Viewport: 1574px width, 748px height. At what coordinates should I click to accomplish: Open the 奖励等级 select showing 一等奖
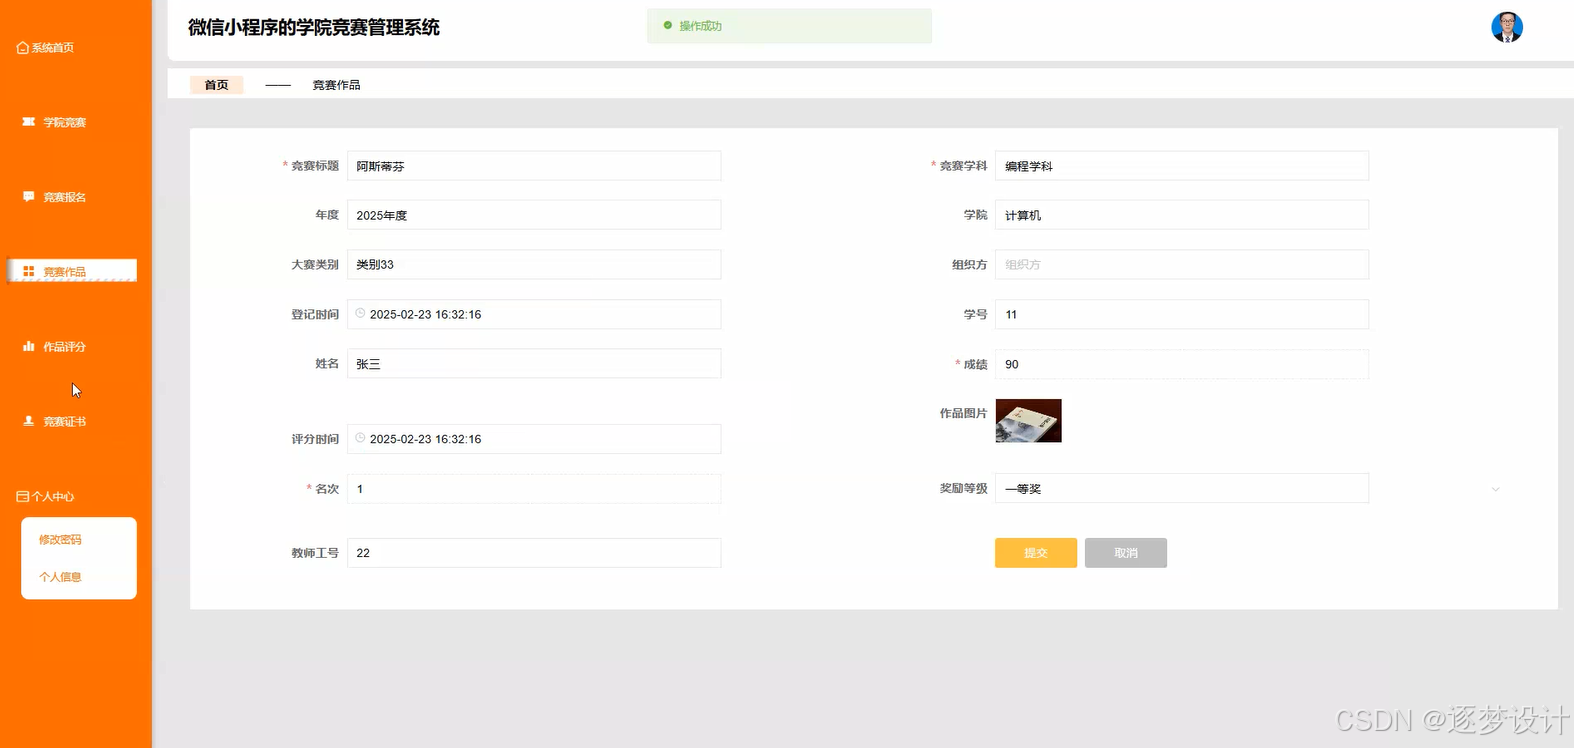tap(1181, 489)
